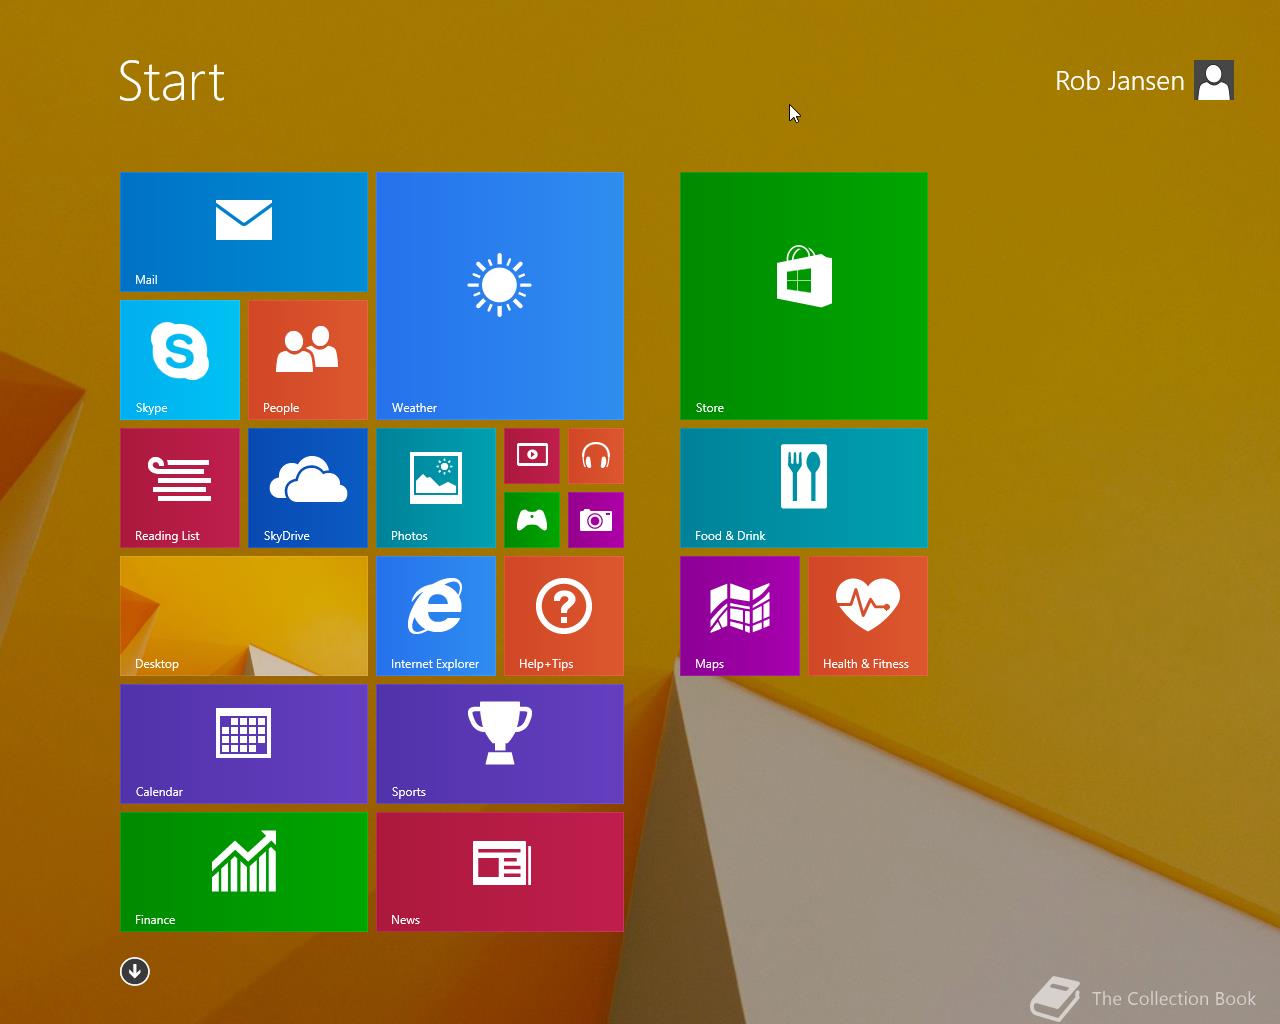Open the small Xbox Games controller tile

[x=532, y=520]
